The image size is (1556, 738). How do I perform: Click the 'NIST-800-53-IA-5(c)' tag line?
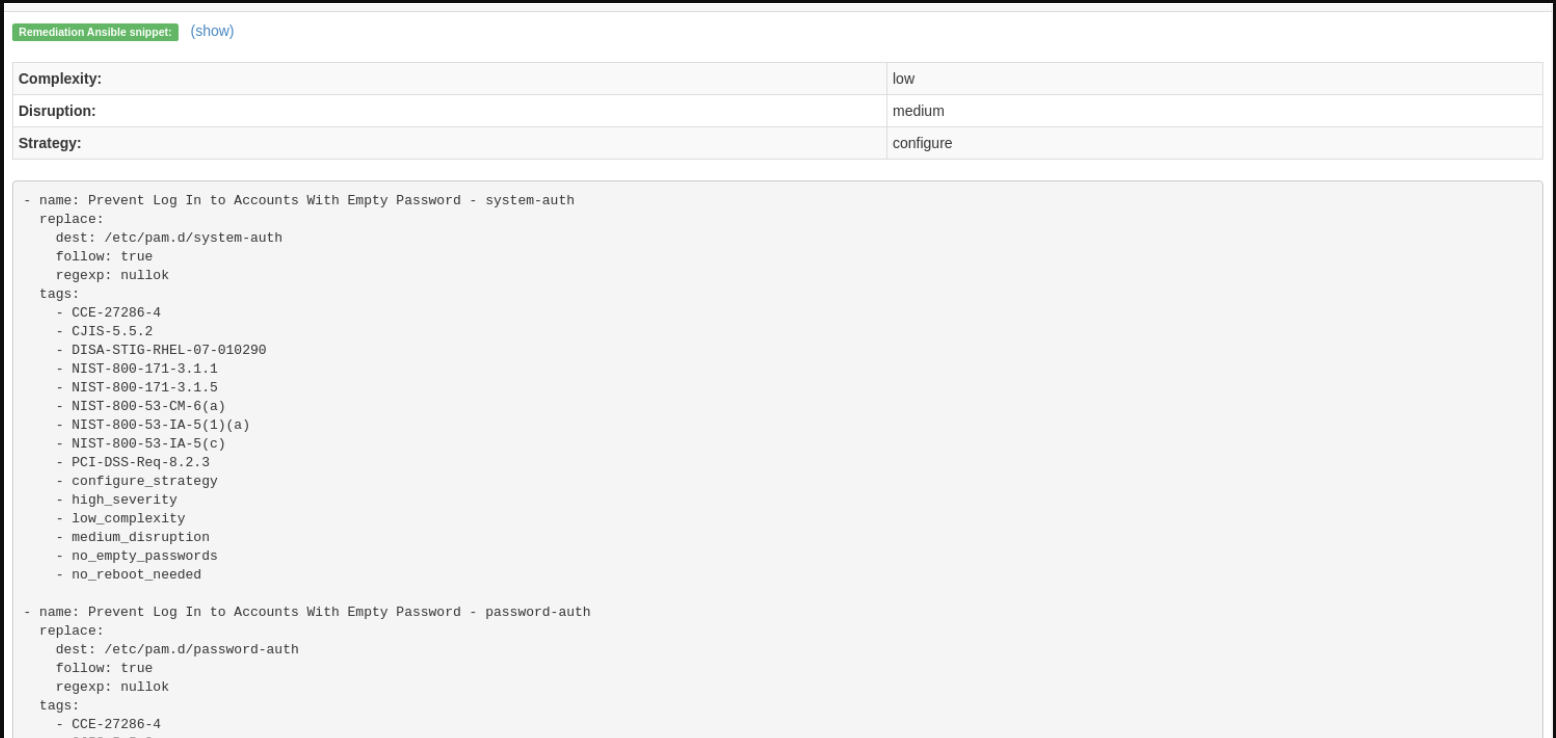tap(141, 444)
